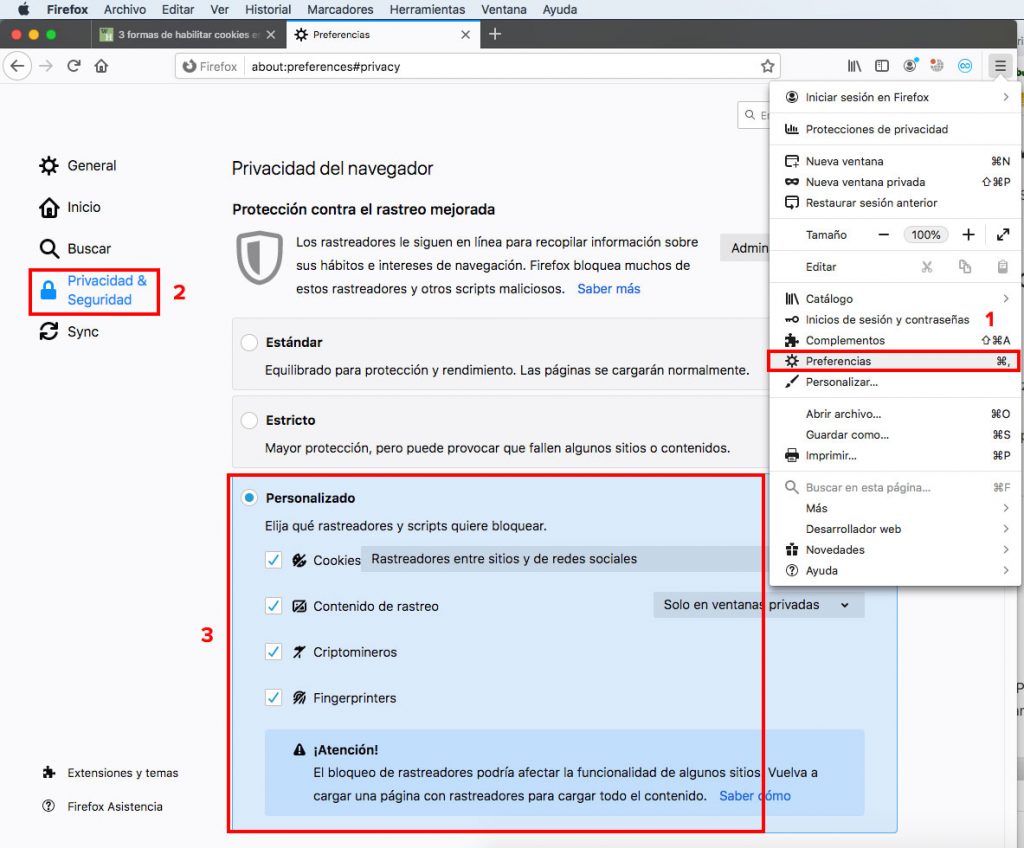The image size is (1024, 848).
Task: Choose Imprimir... menu entry
Action: (895, 456)
